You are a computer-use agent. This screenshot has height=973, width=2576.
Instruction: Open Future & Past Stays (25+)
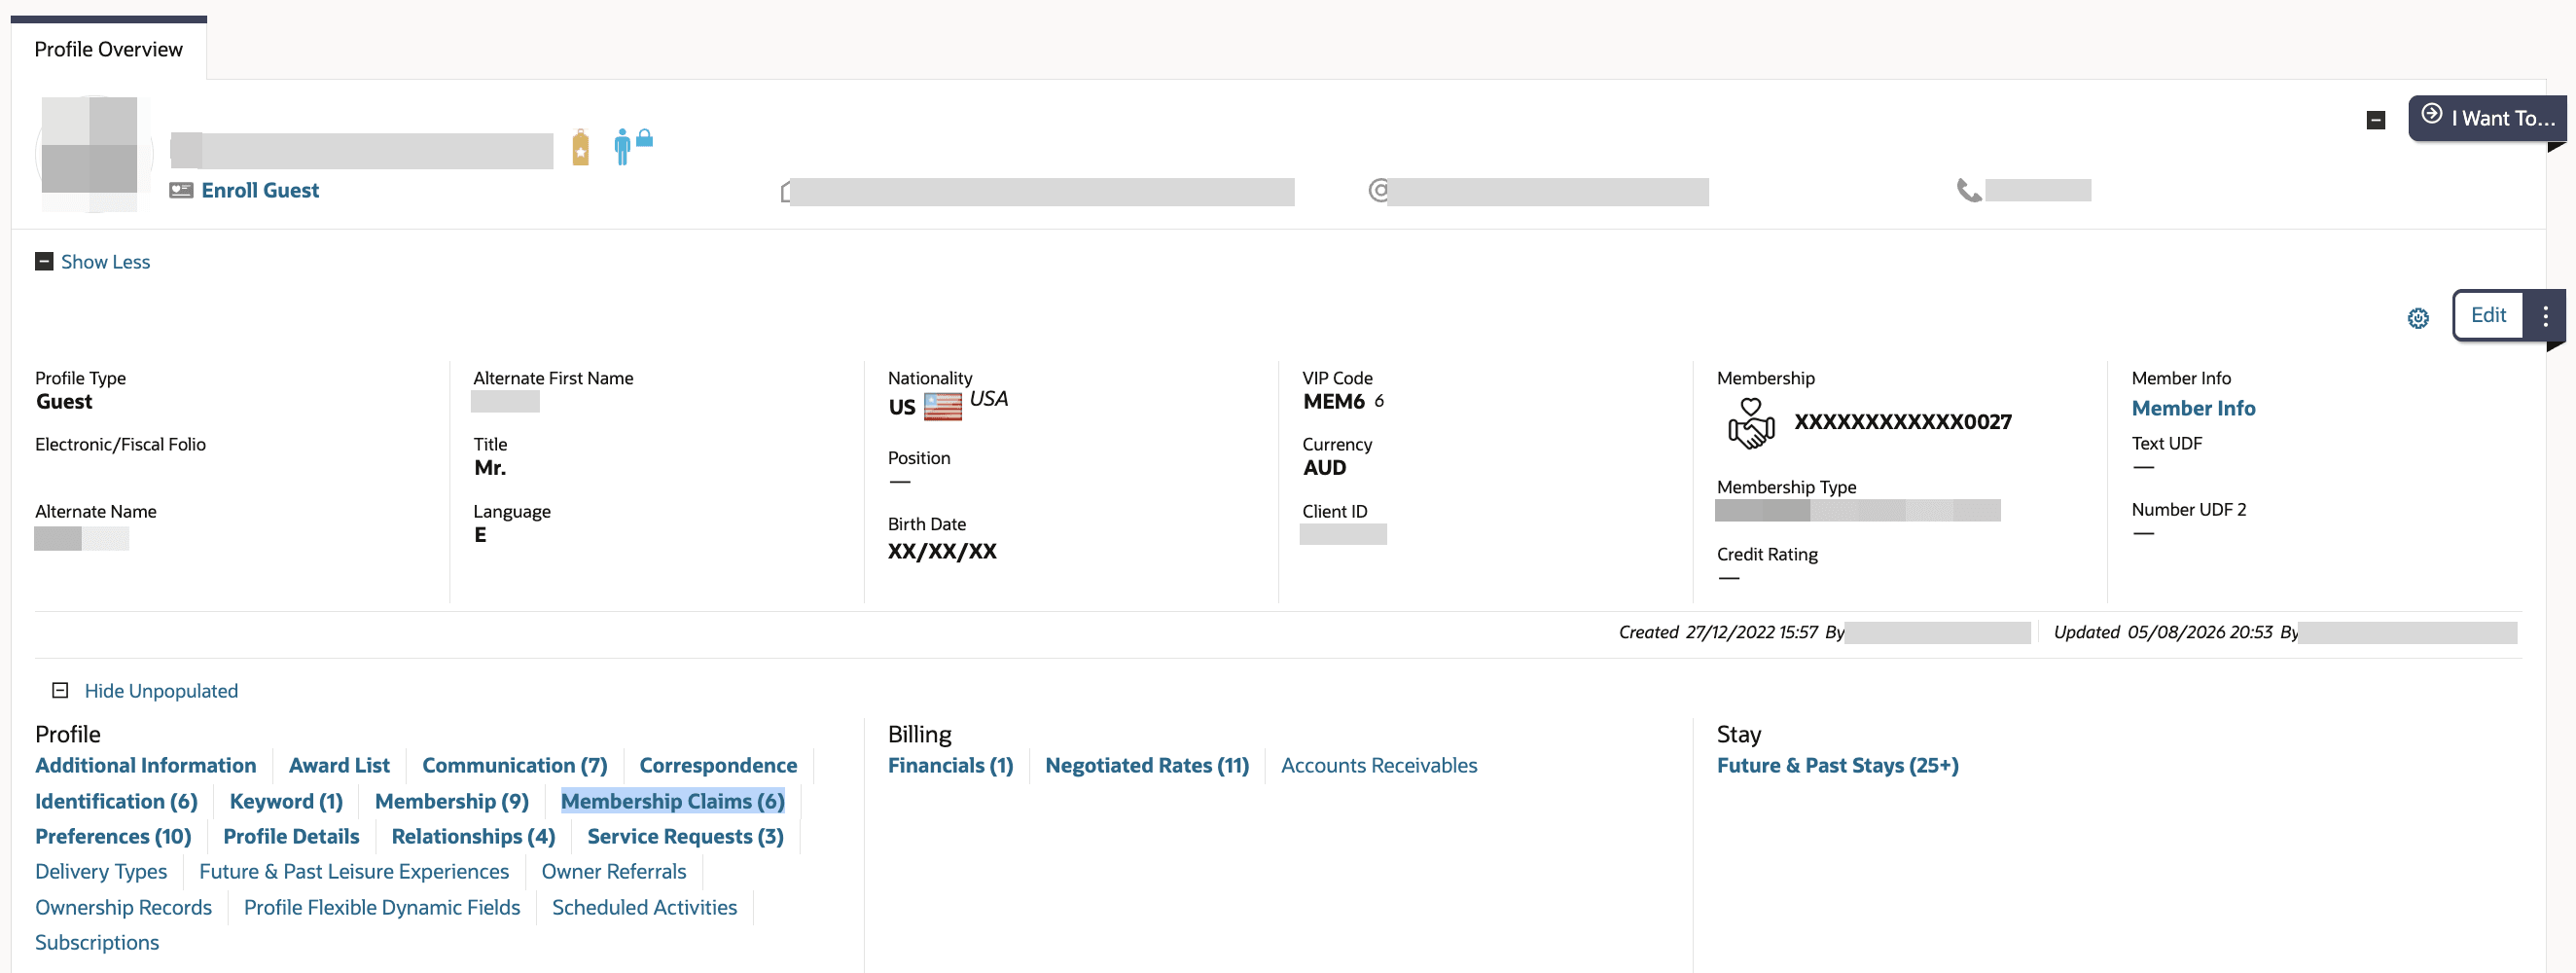[1837, 765]
